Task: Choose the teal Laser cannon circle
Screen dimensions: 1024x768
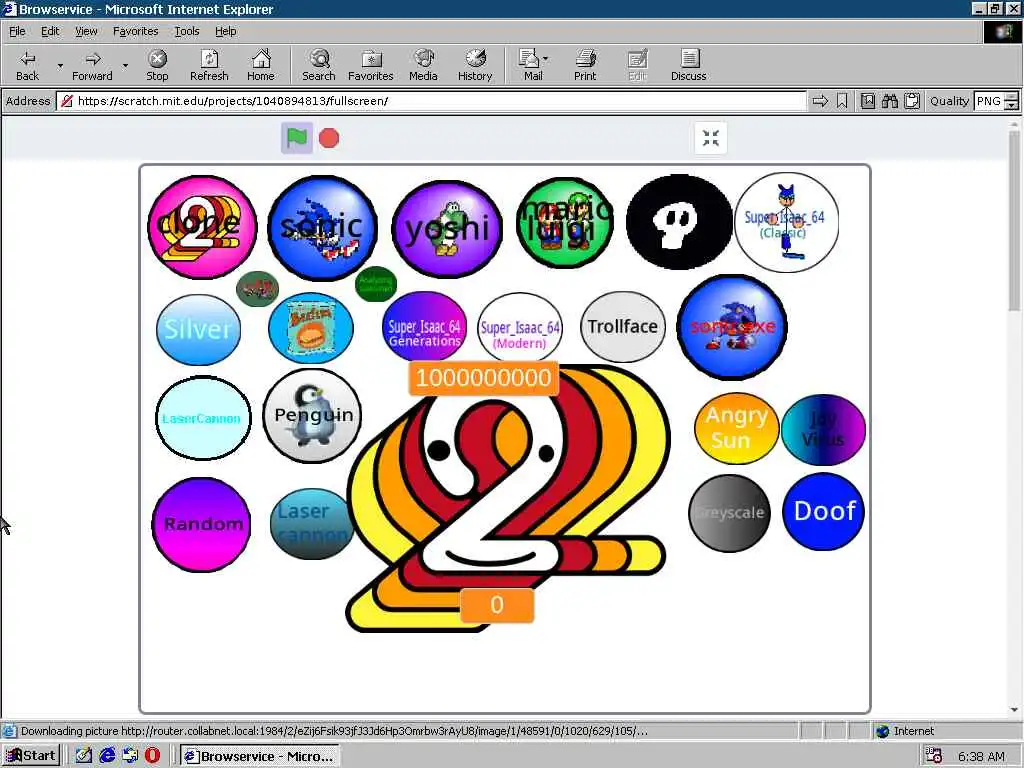Action: coord(312,524)
